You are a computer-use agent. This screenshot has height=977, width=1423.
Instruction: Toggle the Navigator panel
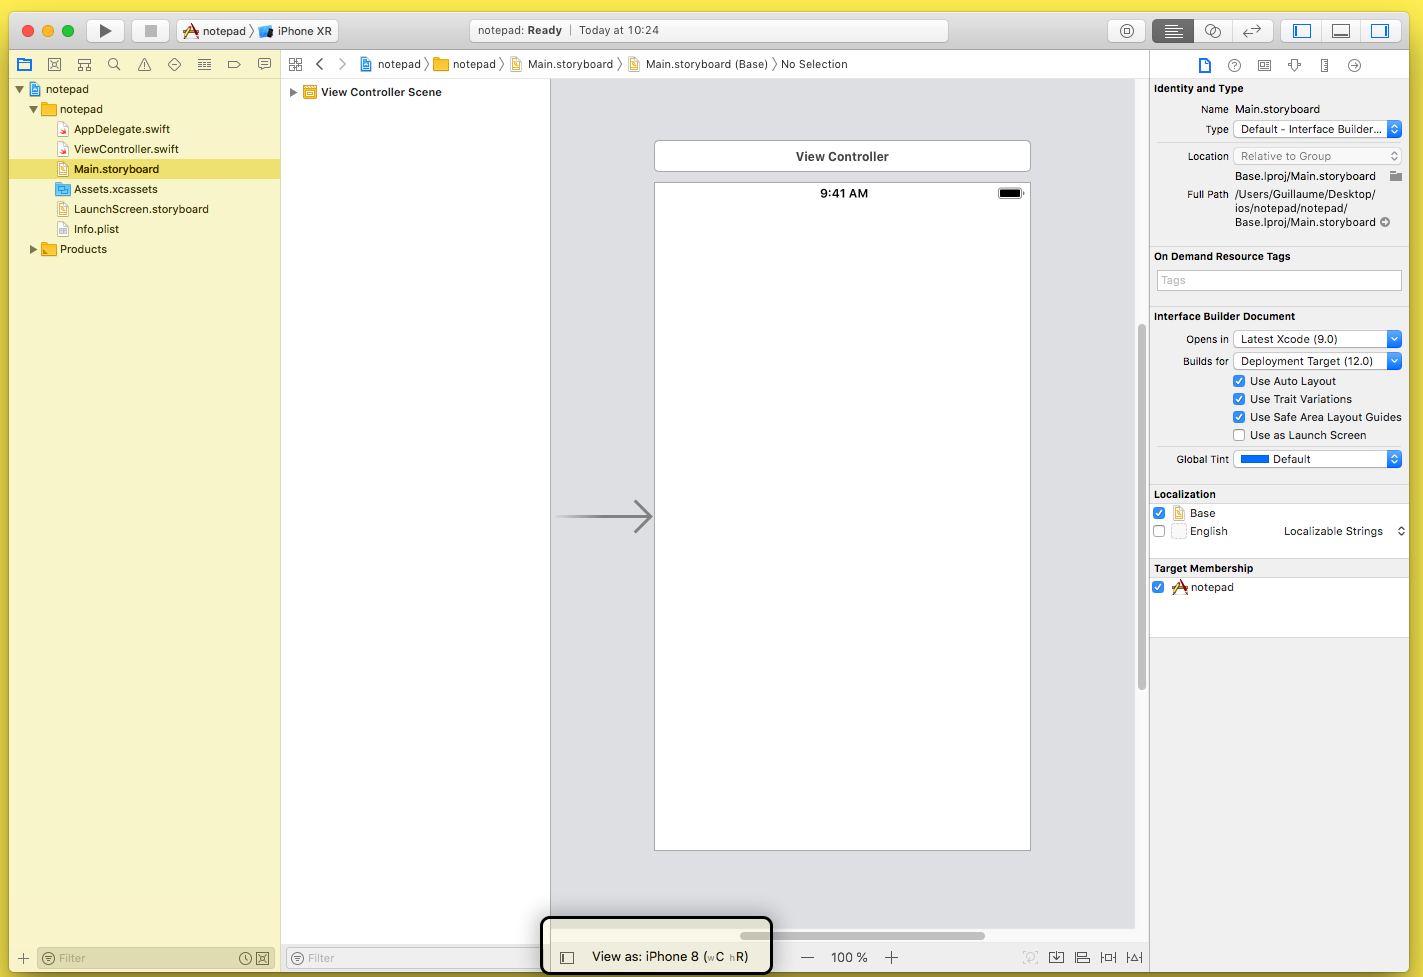click(x=1302, y=31)
